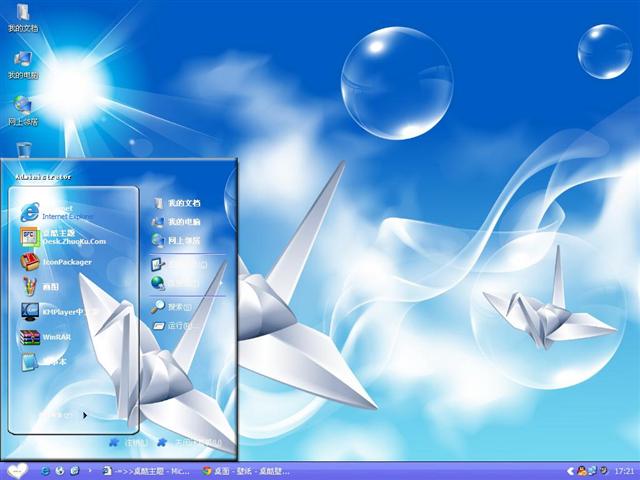
Task: Open 搜索 (Search) in Start menu
Action: click(x=171, y=307)
